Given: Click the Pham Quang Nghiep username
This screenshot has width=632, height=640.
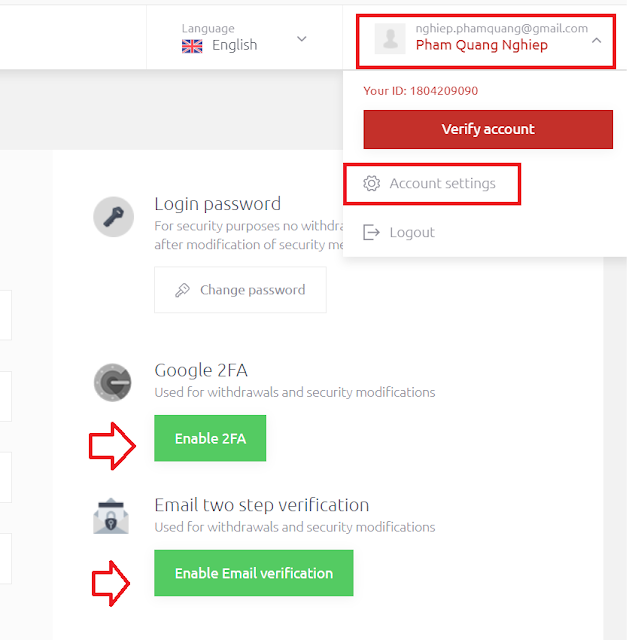Looking at the screenshot, I should click(x=481, y=45).
